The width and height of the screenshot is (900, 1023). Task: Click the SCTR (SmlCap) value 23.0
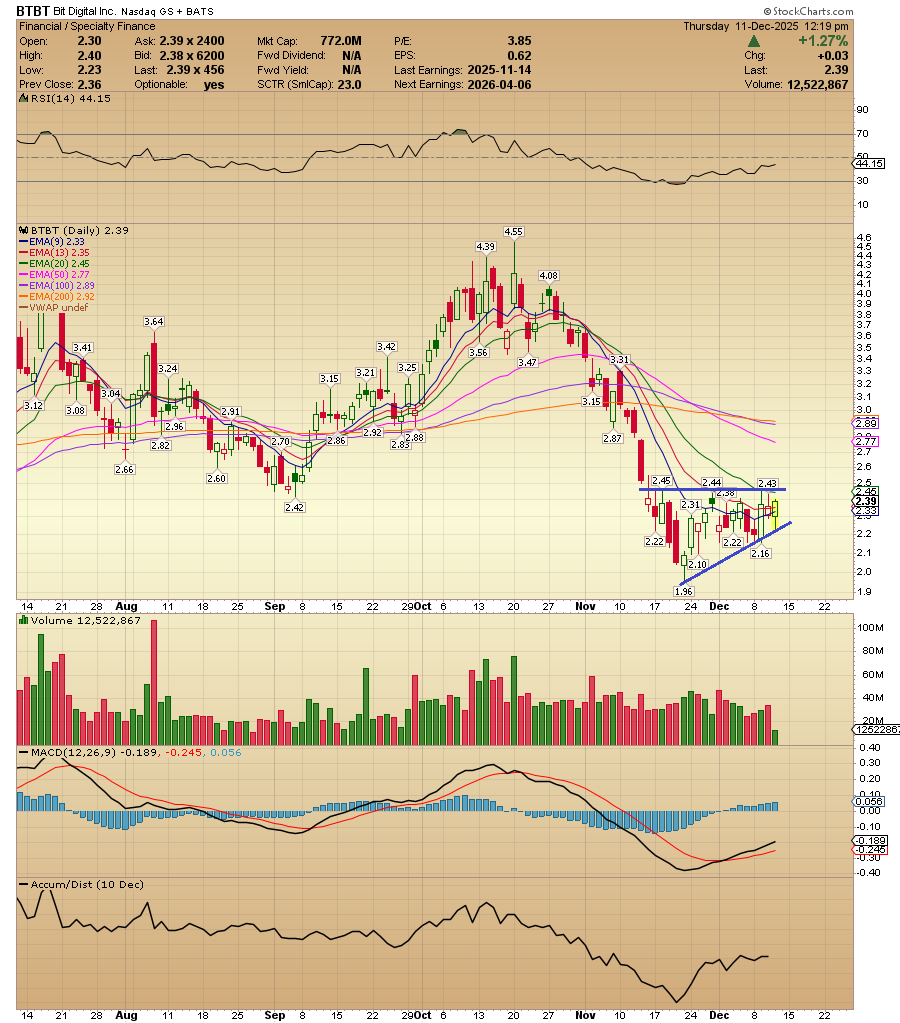[x=349, y=85]
